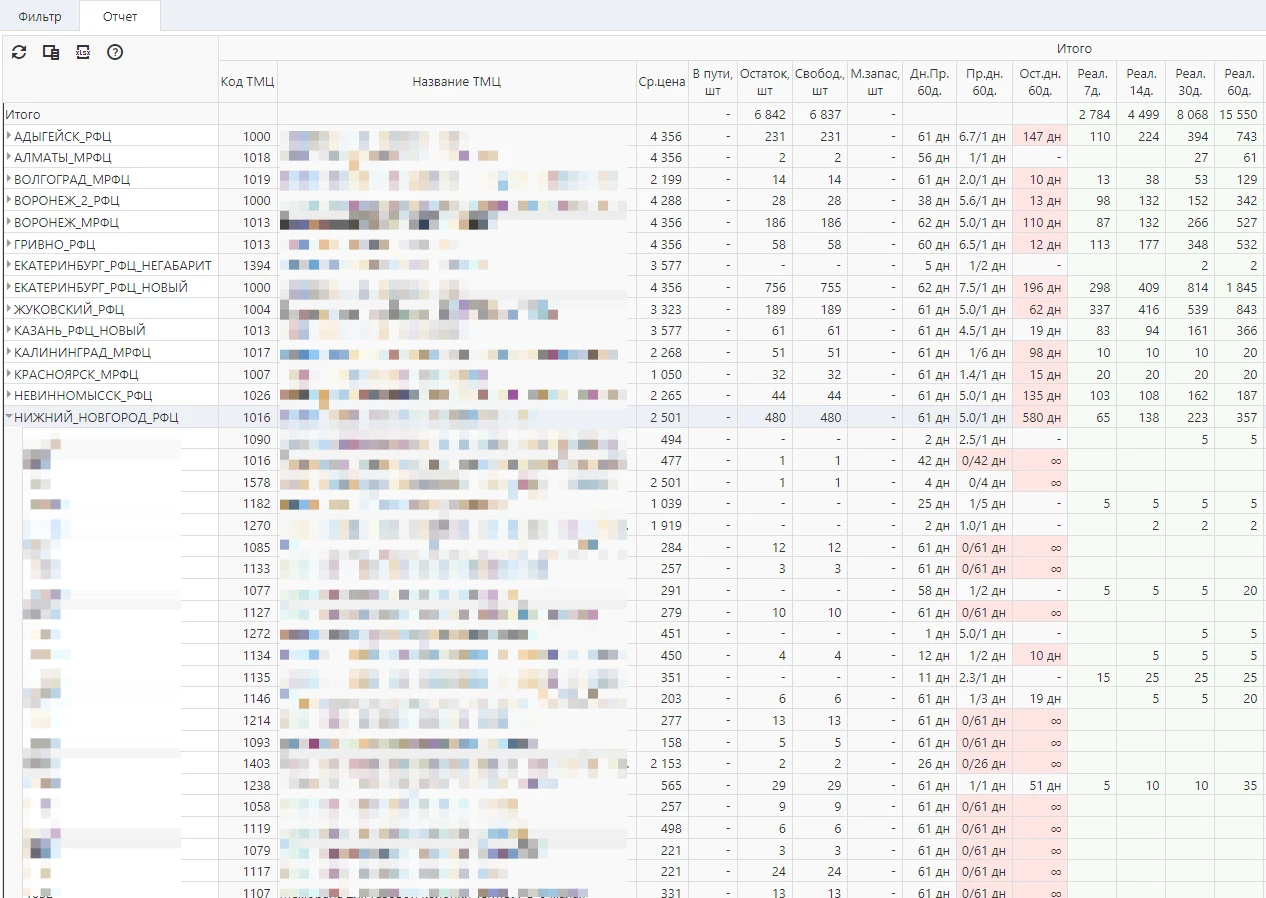Open help via question mark icon
The height and width of the screenshot is (898, 1266).
[x=115, y=52]
